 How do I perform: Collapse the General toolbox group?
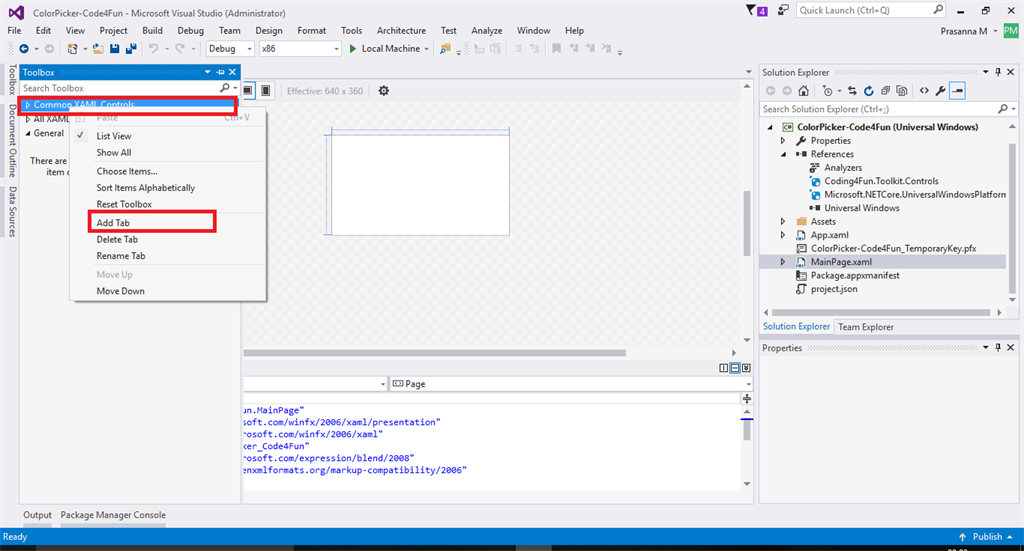pos(28,133)
